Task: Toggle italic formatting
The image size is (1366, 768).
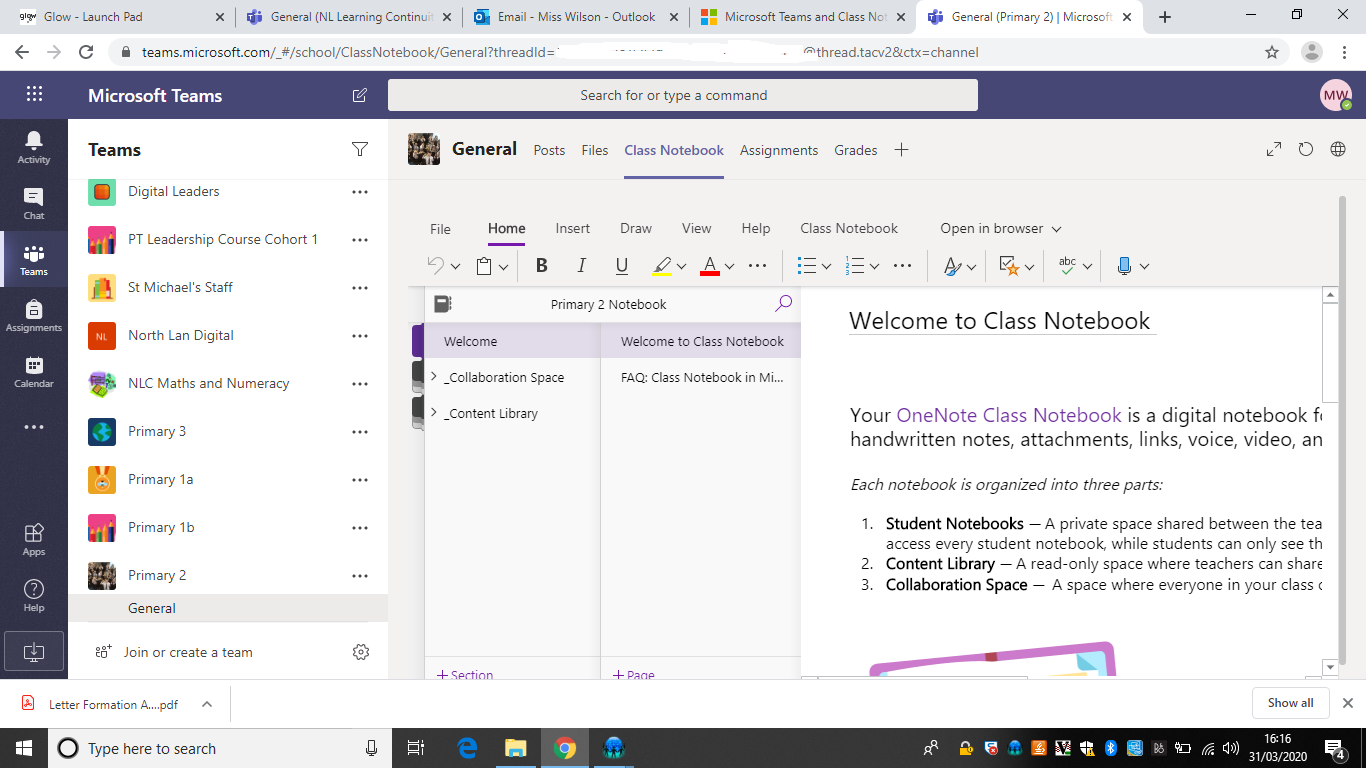Action: point(581,265)
